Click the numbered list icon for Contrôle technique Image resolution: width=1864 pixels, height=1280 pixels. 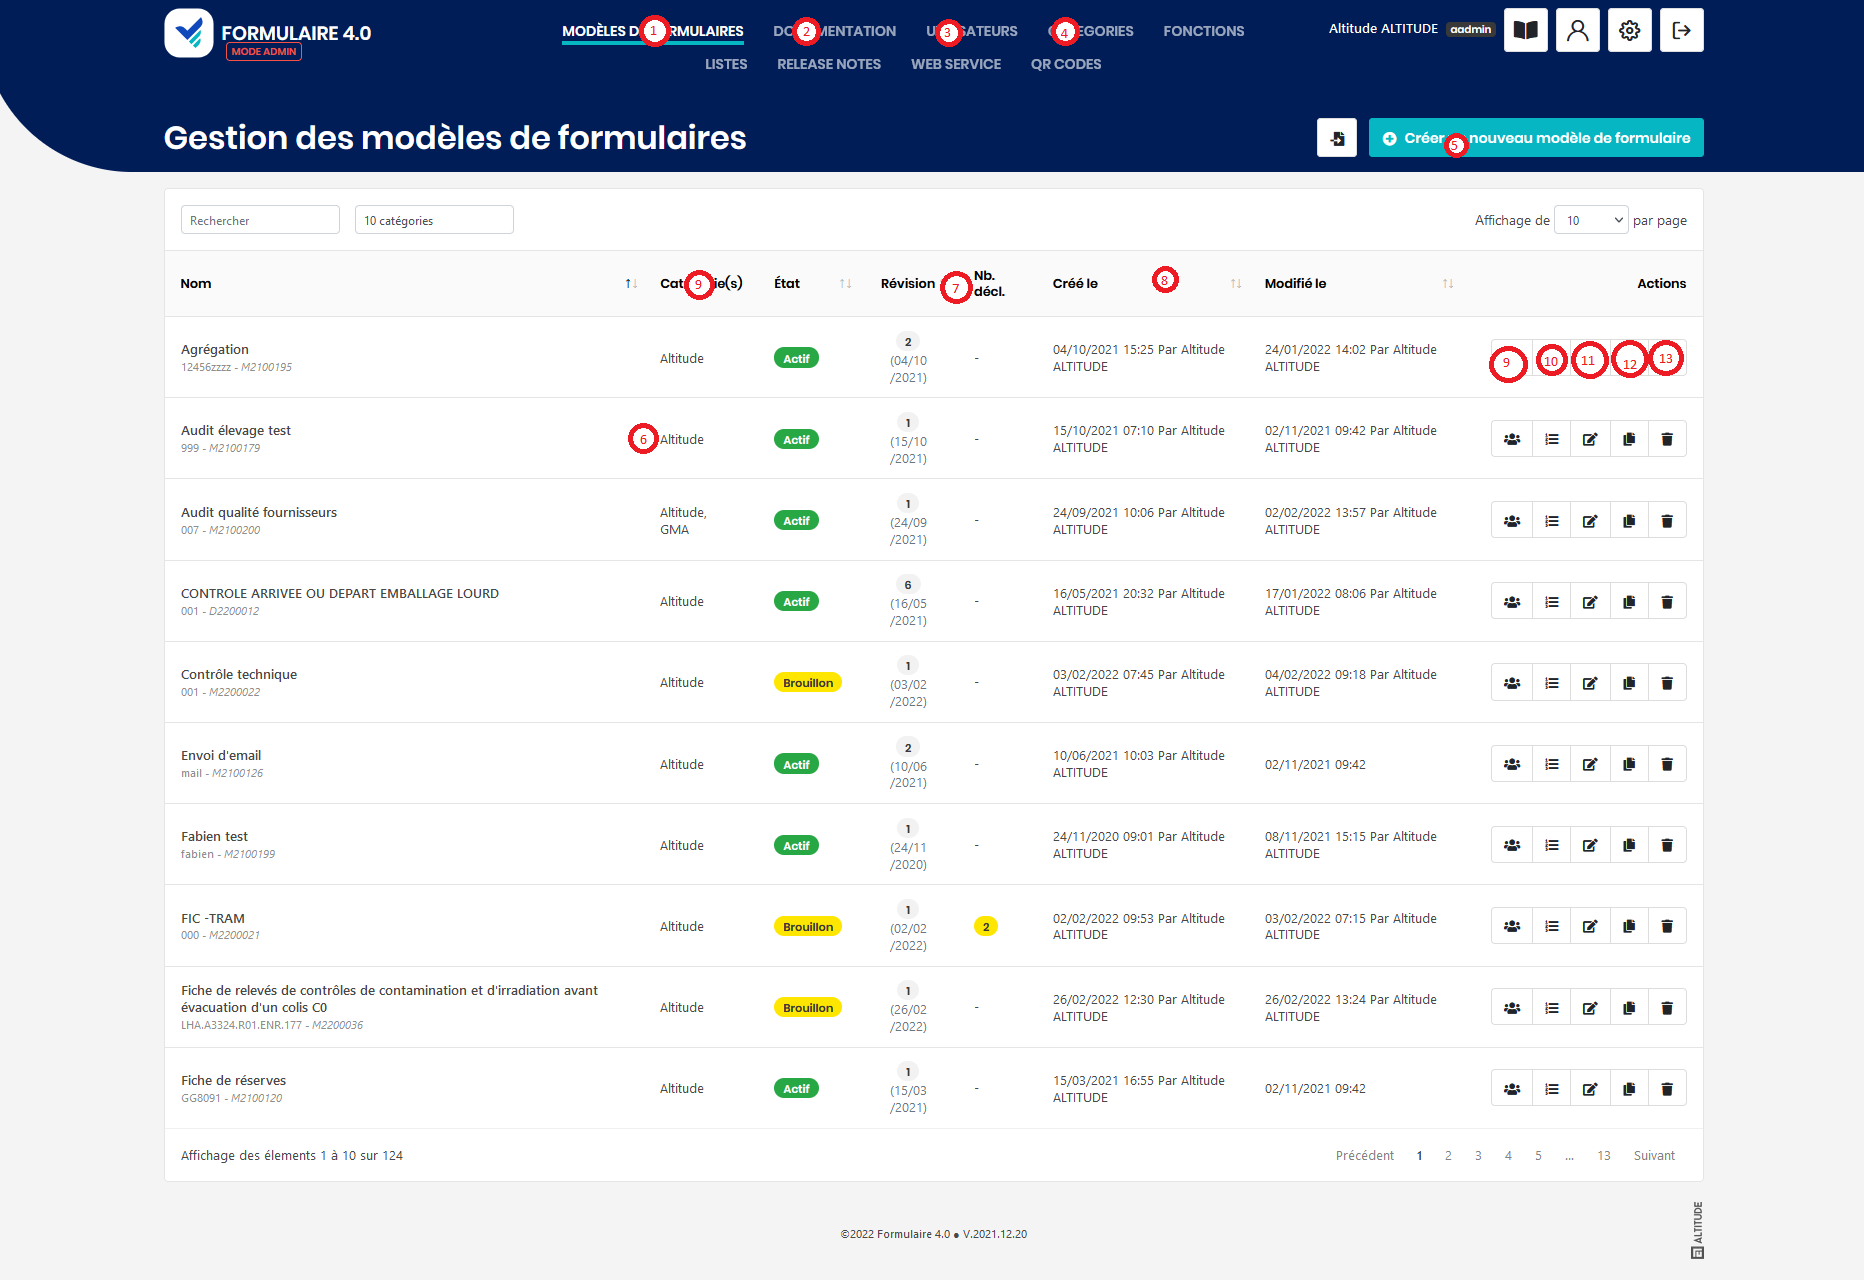point(1551,683)
